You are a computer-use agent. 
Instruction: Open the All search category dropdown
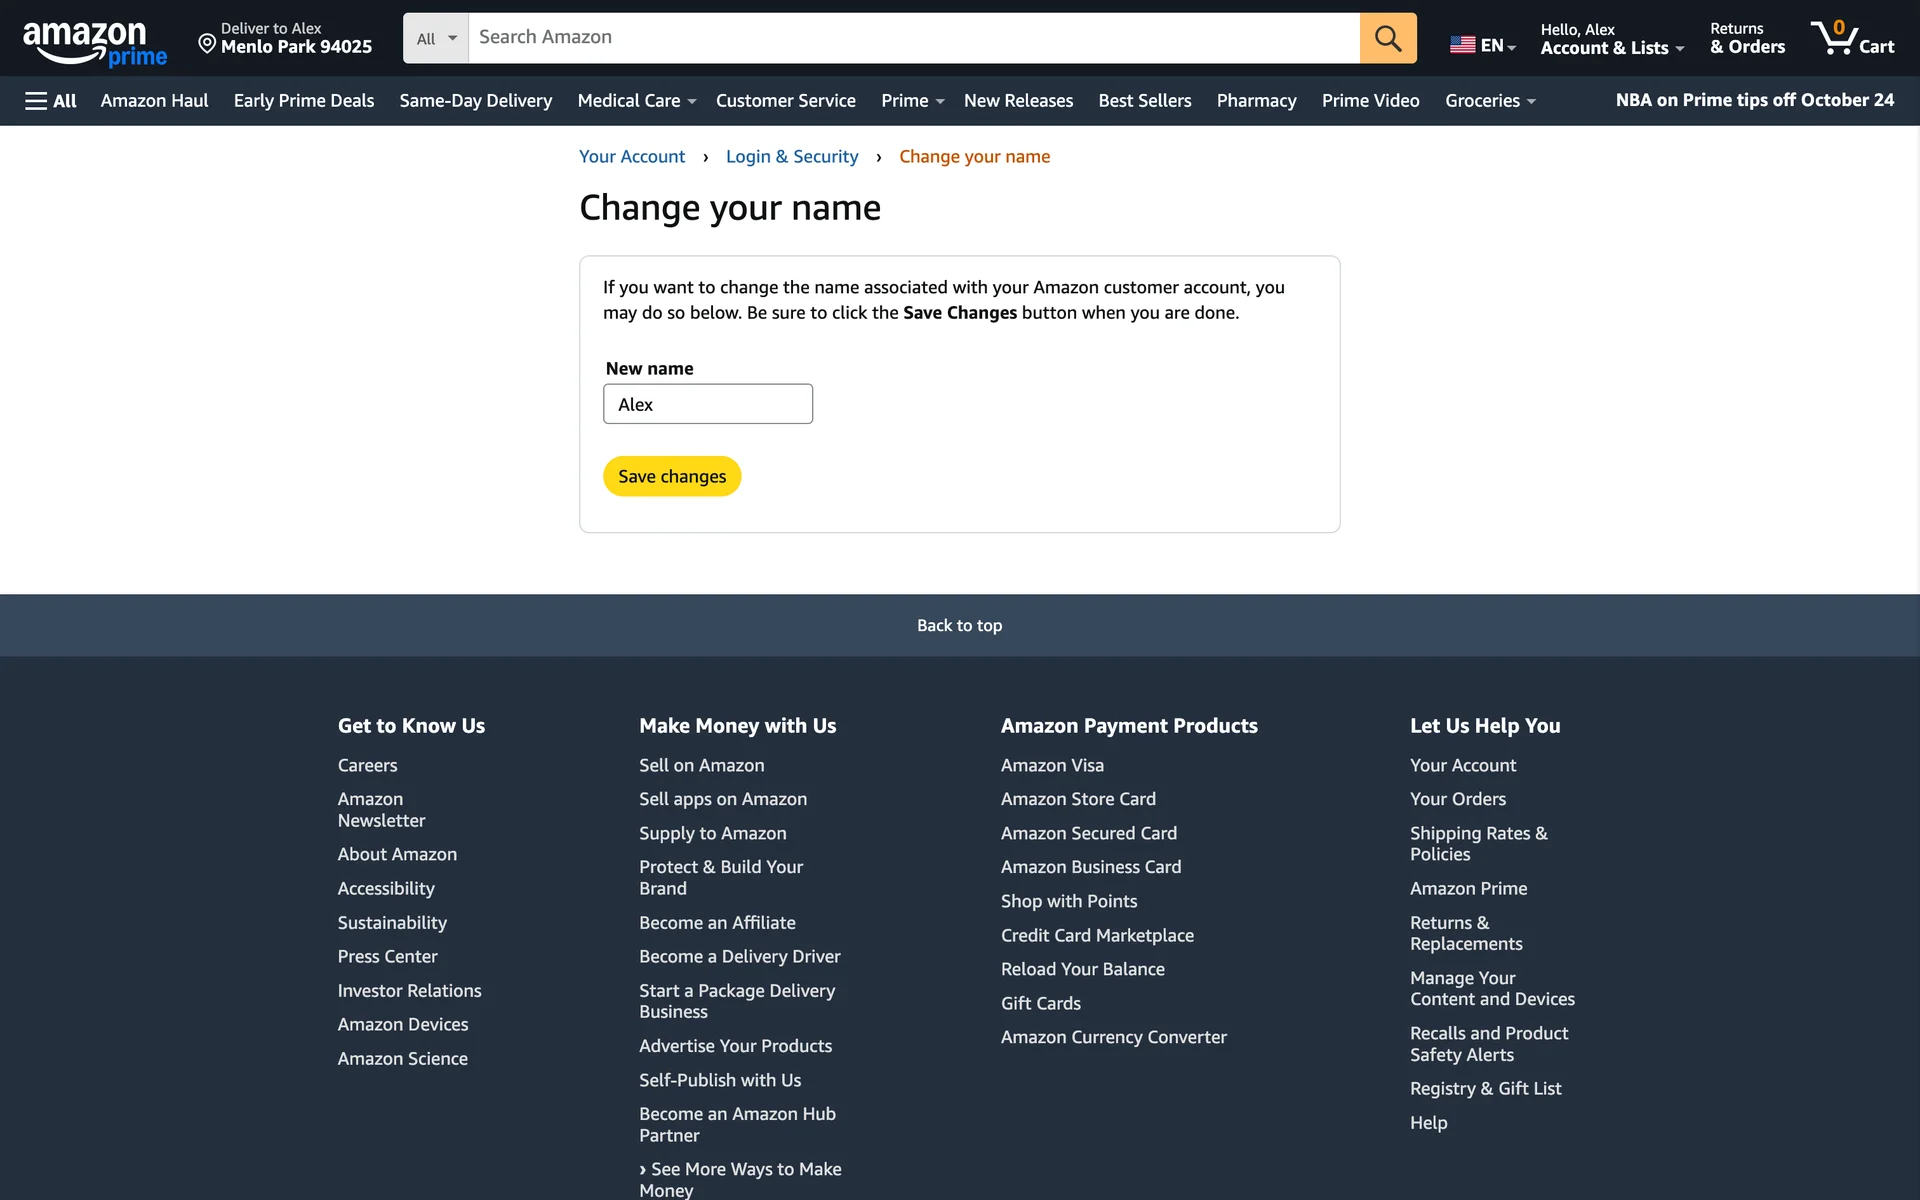(436, 38)
